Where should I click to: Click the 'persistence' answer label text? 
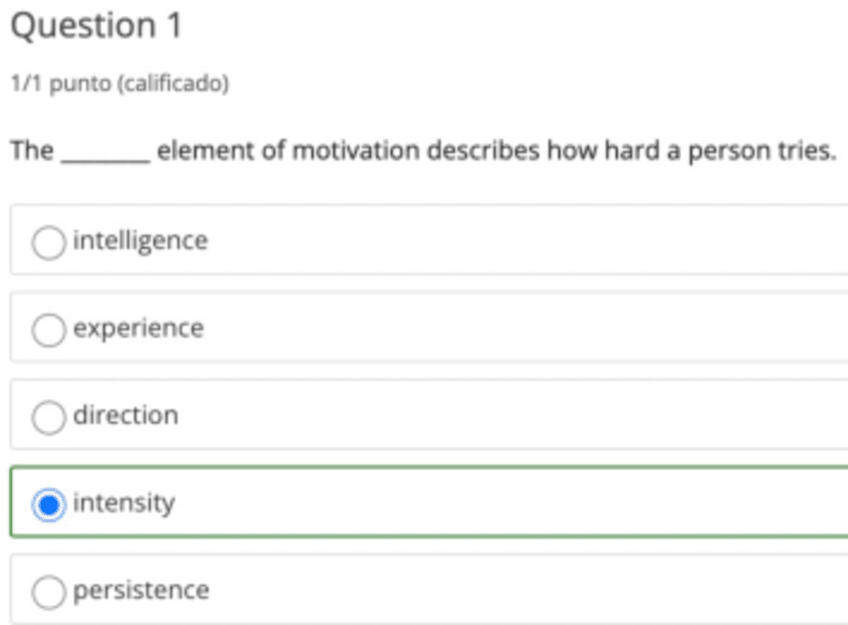[x=141, y=590]
